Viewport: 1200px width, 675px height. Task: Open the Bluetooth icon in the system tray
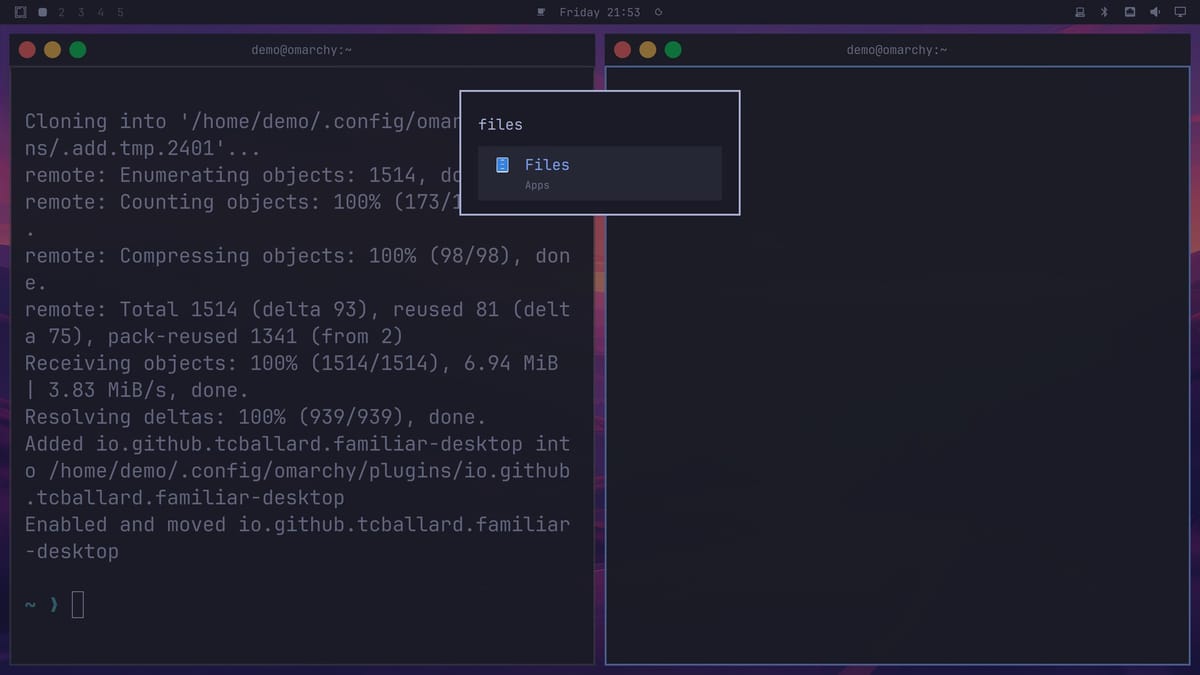(1105, 12)
